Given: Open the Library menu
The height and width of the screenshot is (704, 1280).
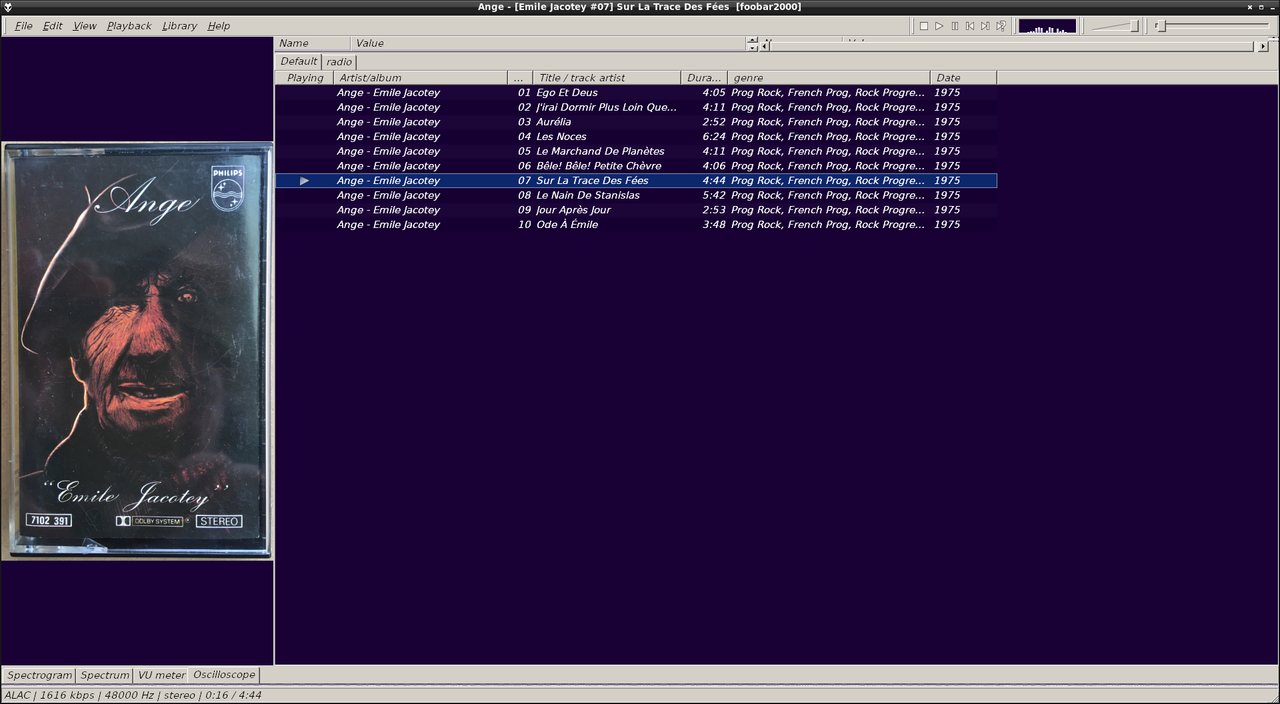Looking at the screenshot, I should point(180,26).
